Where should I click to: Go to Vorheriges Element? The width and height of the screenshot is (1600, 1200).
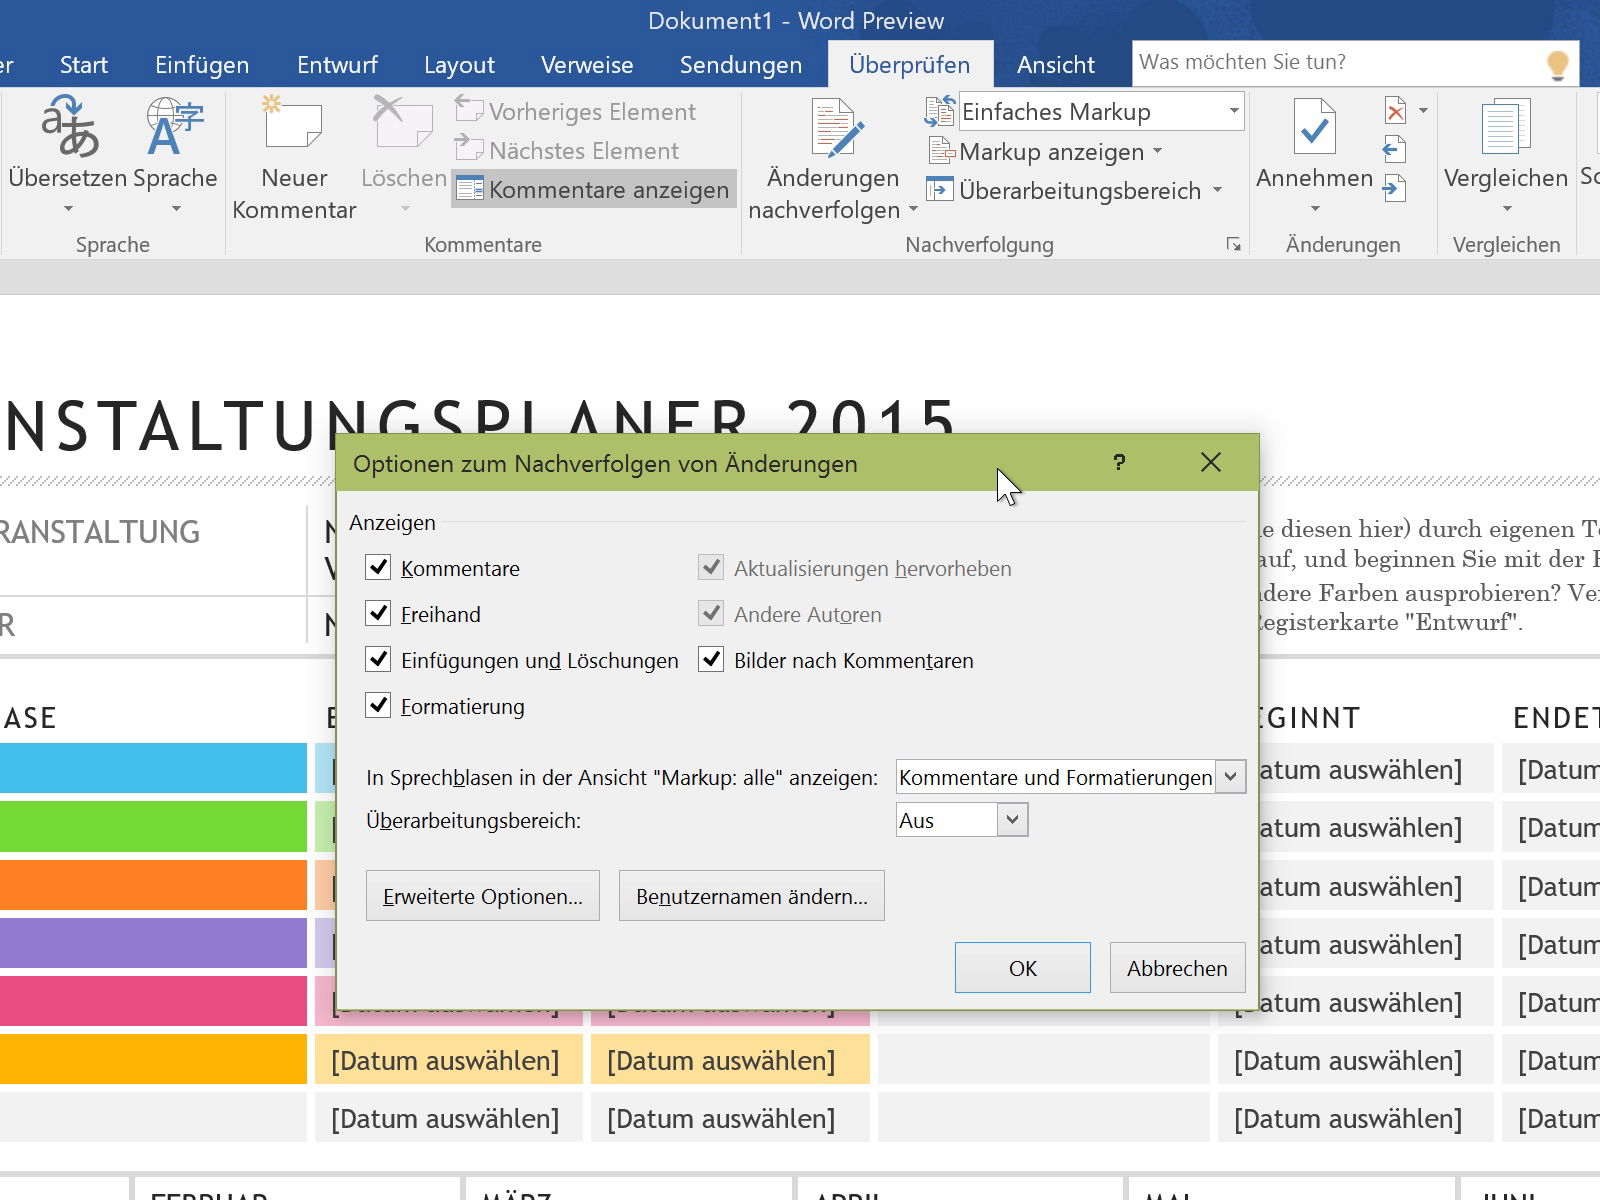point(575,111)
